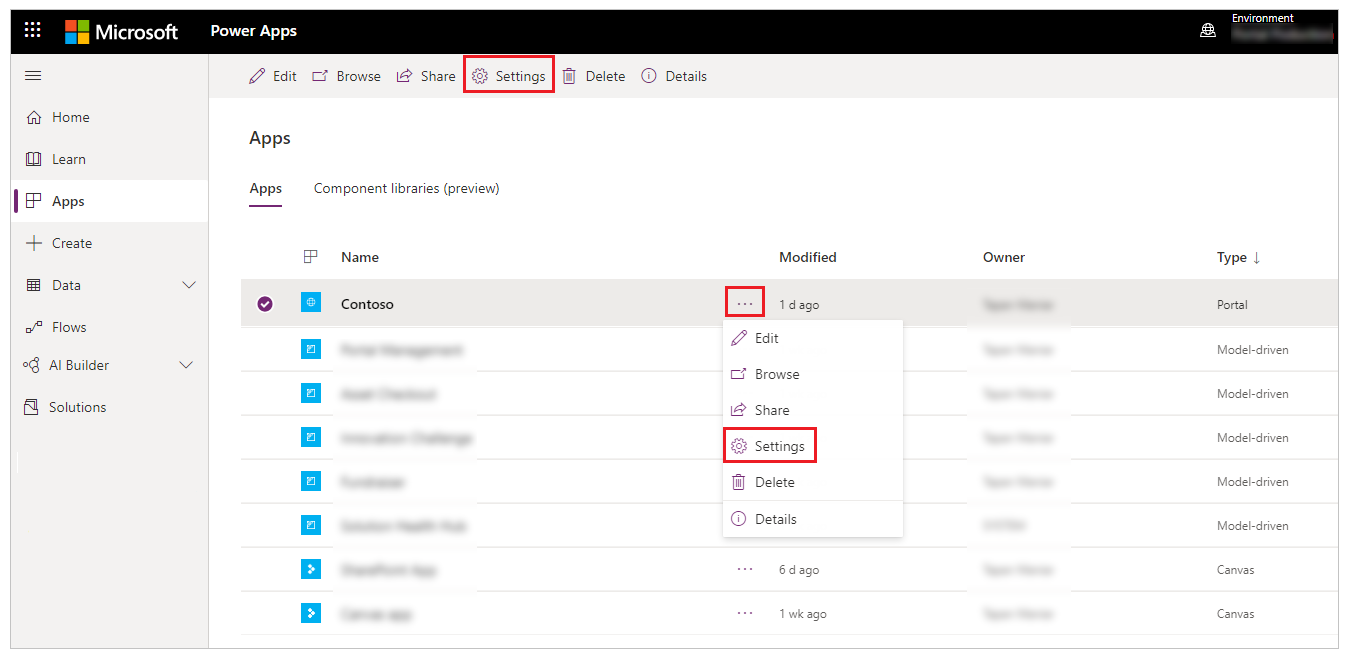Choose Edit in the context menu
Screen dimensions: 1353x662
(x=813, y=338)
